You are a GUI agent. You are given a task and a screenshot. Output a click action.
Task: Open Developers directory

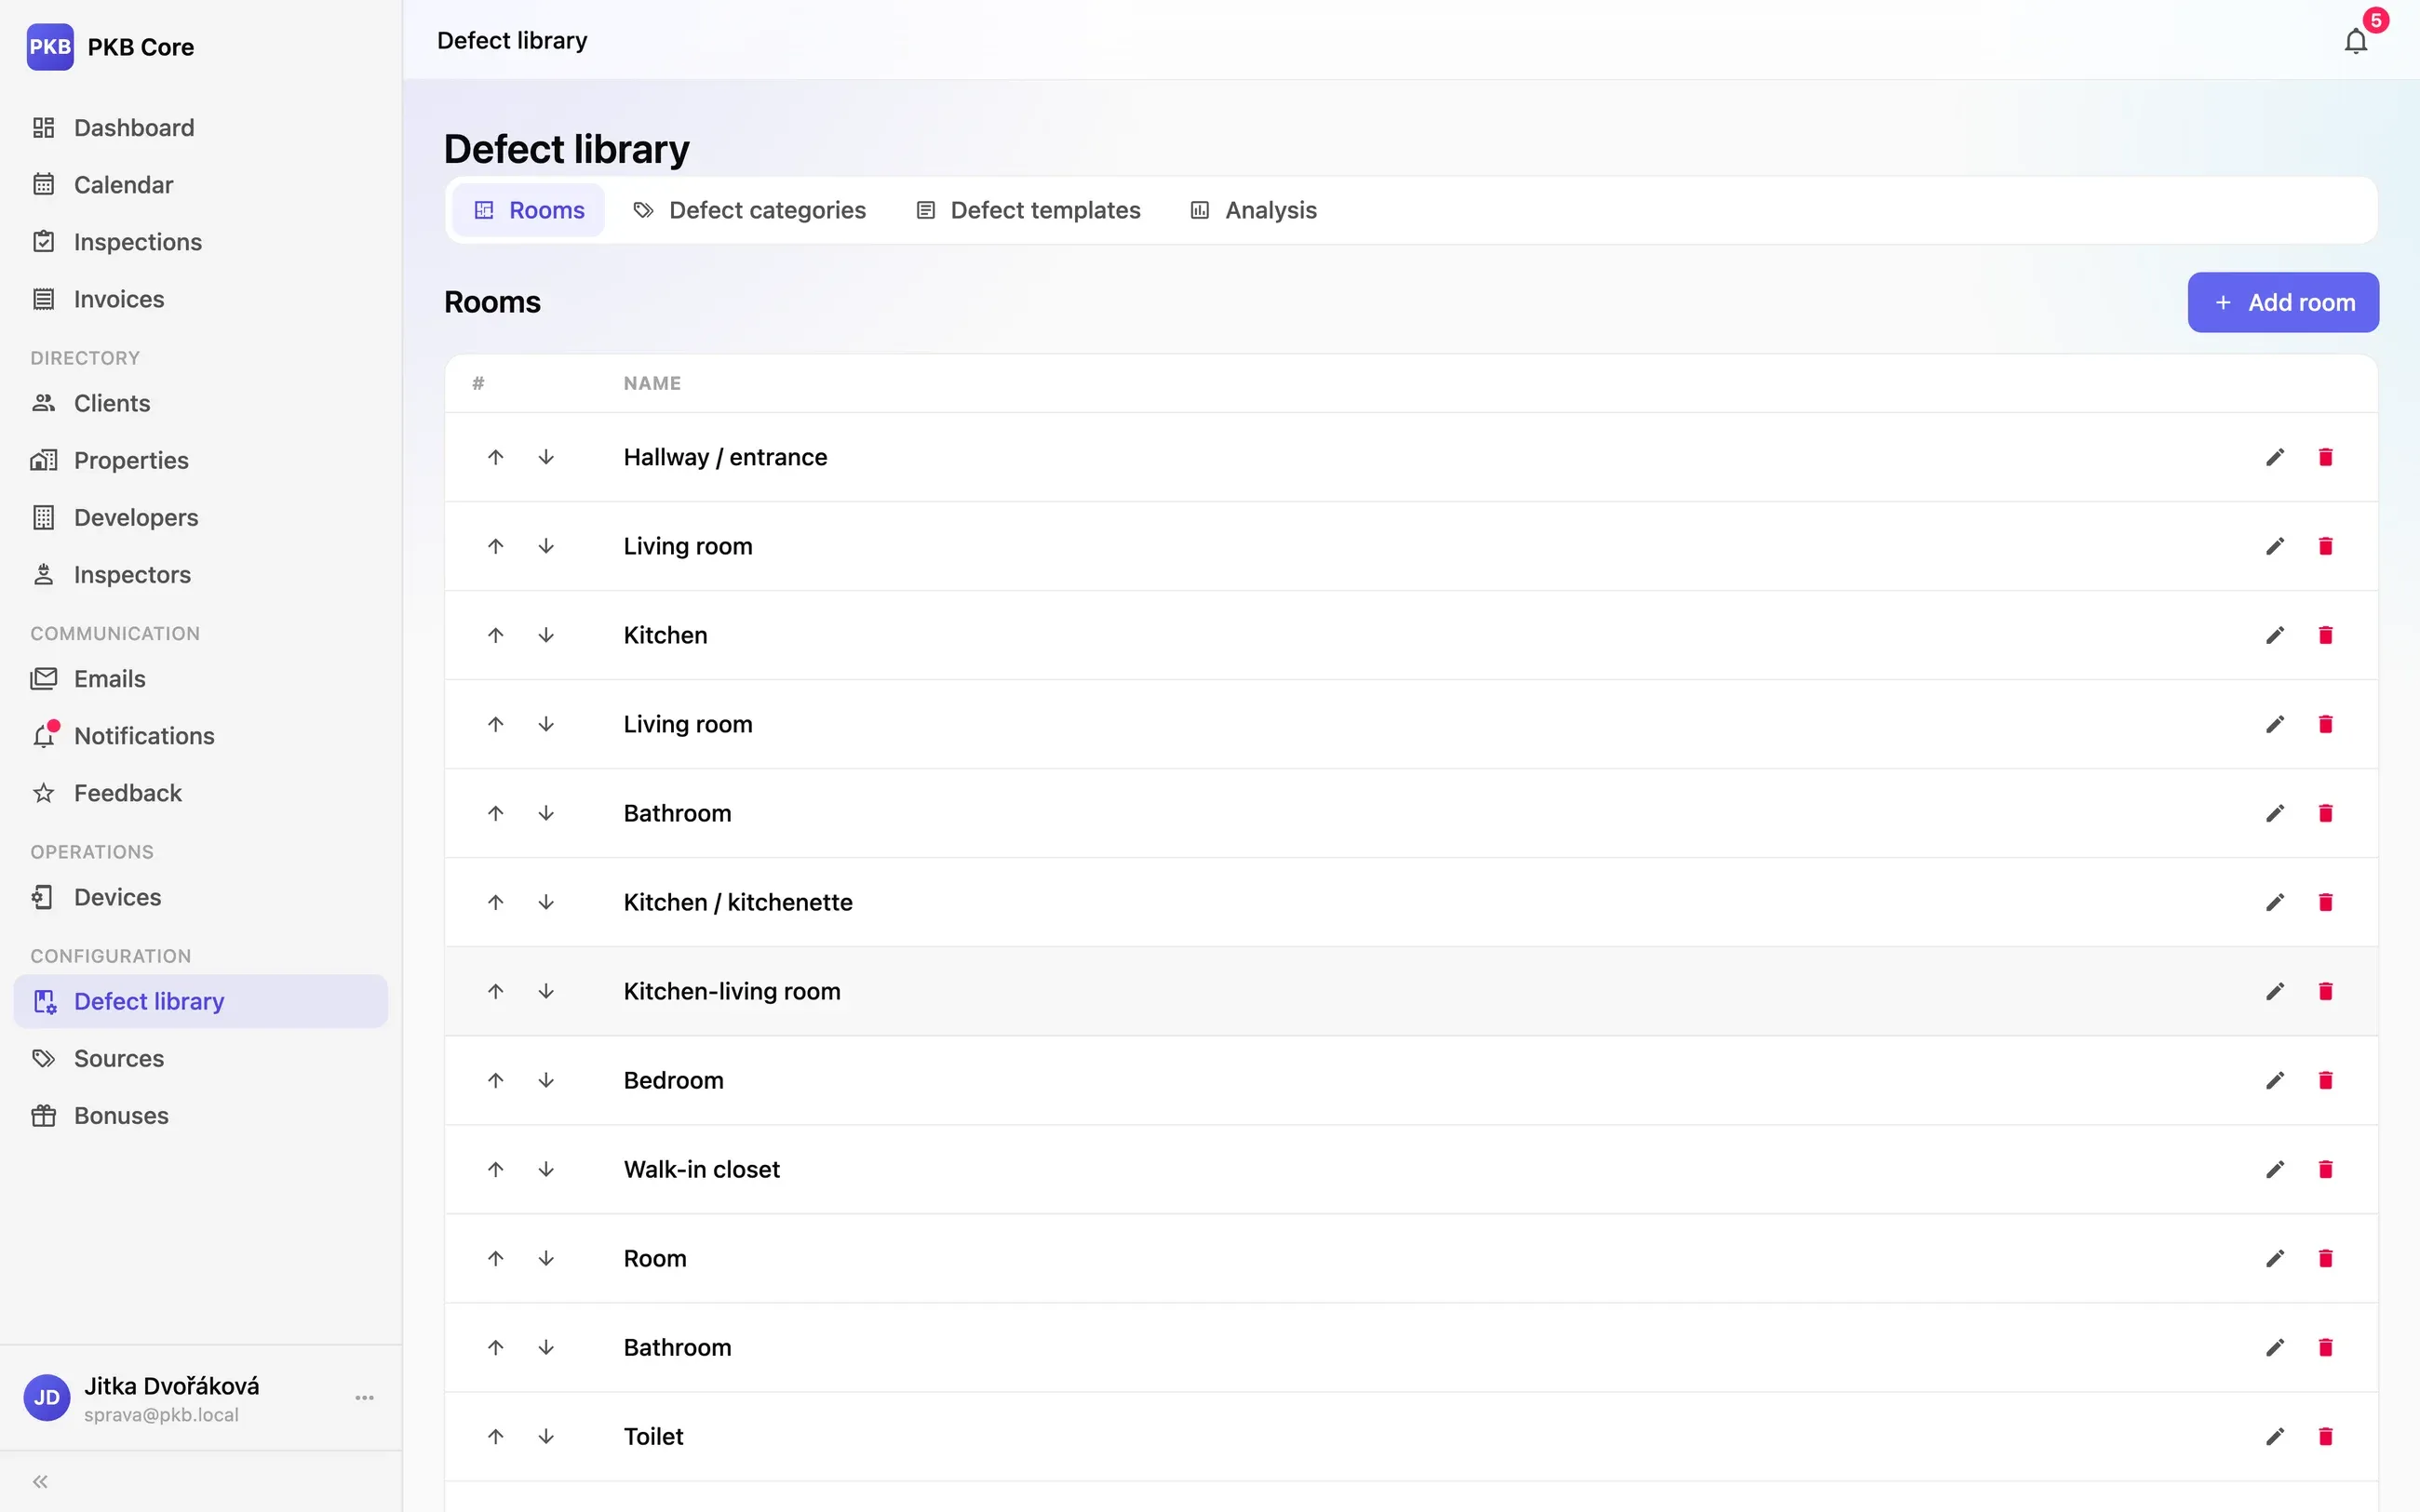click(x=201, y=517)
